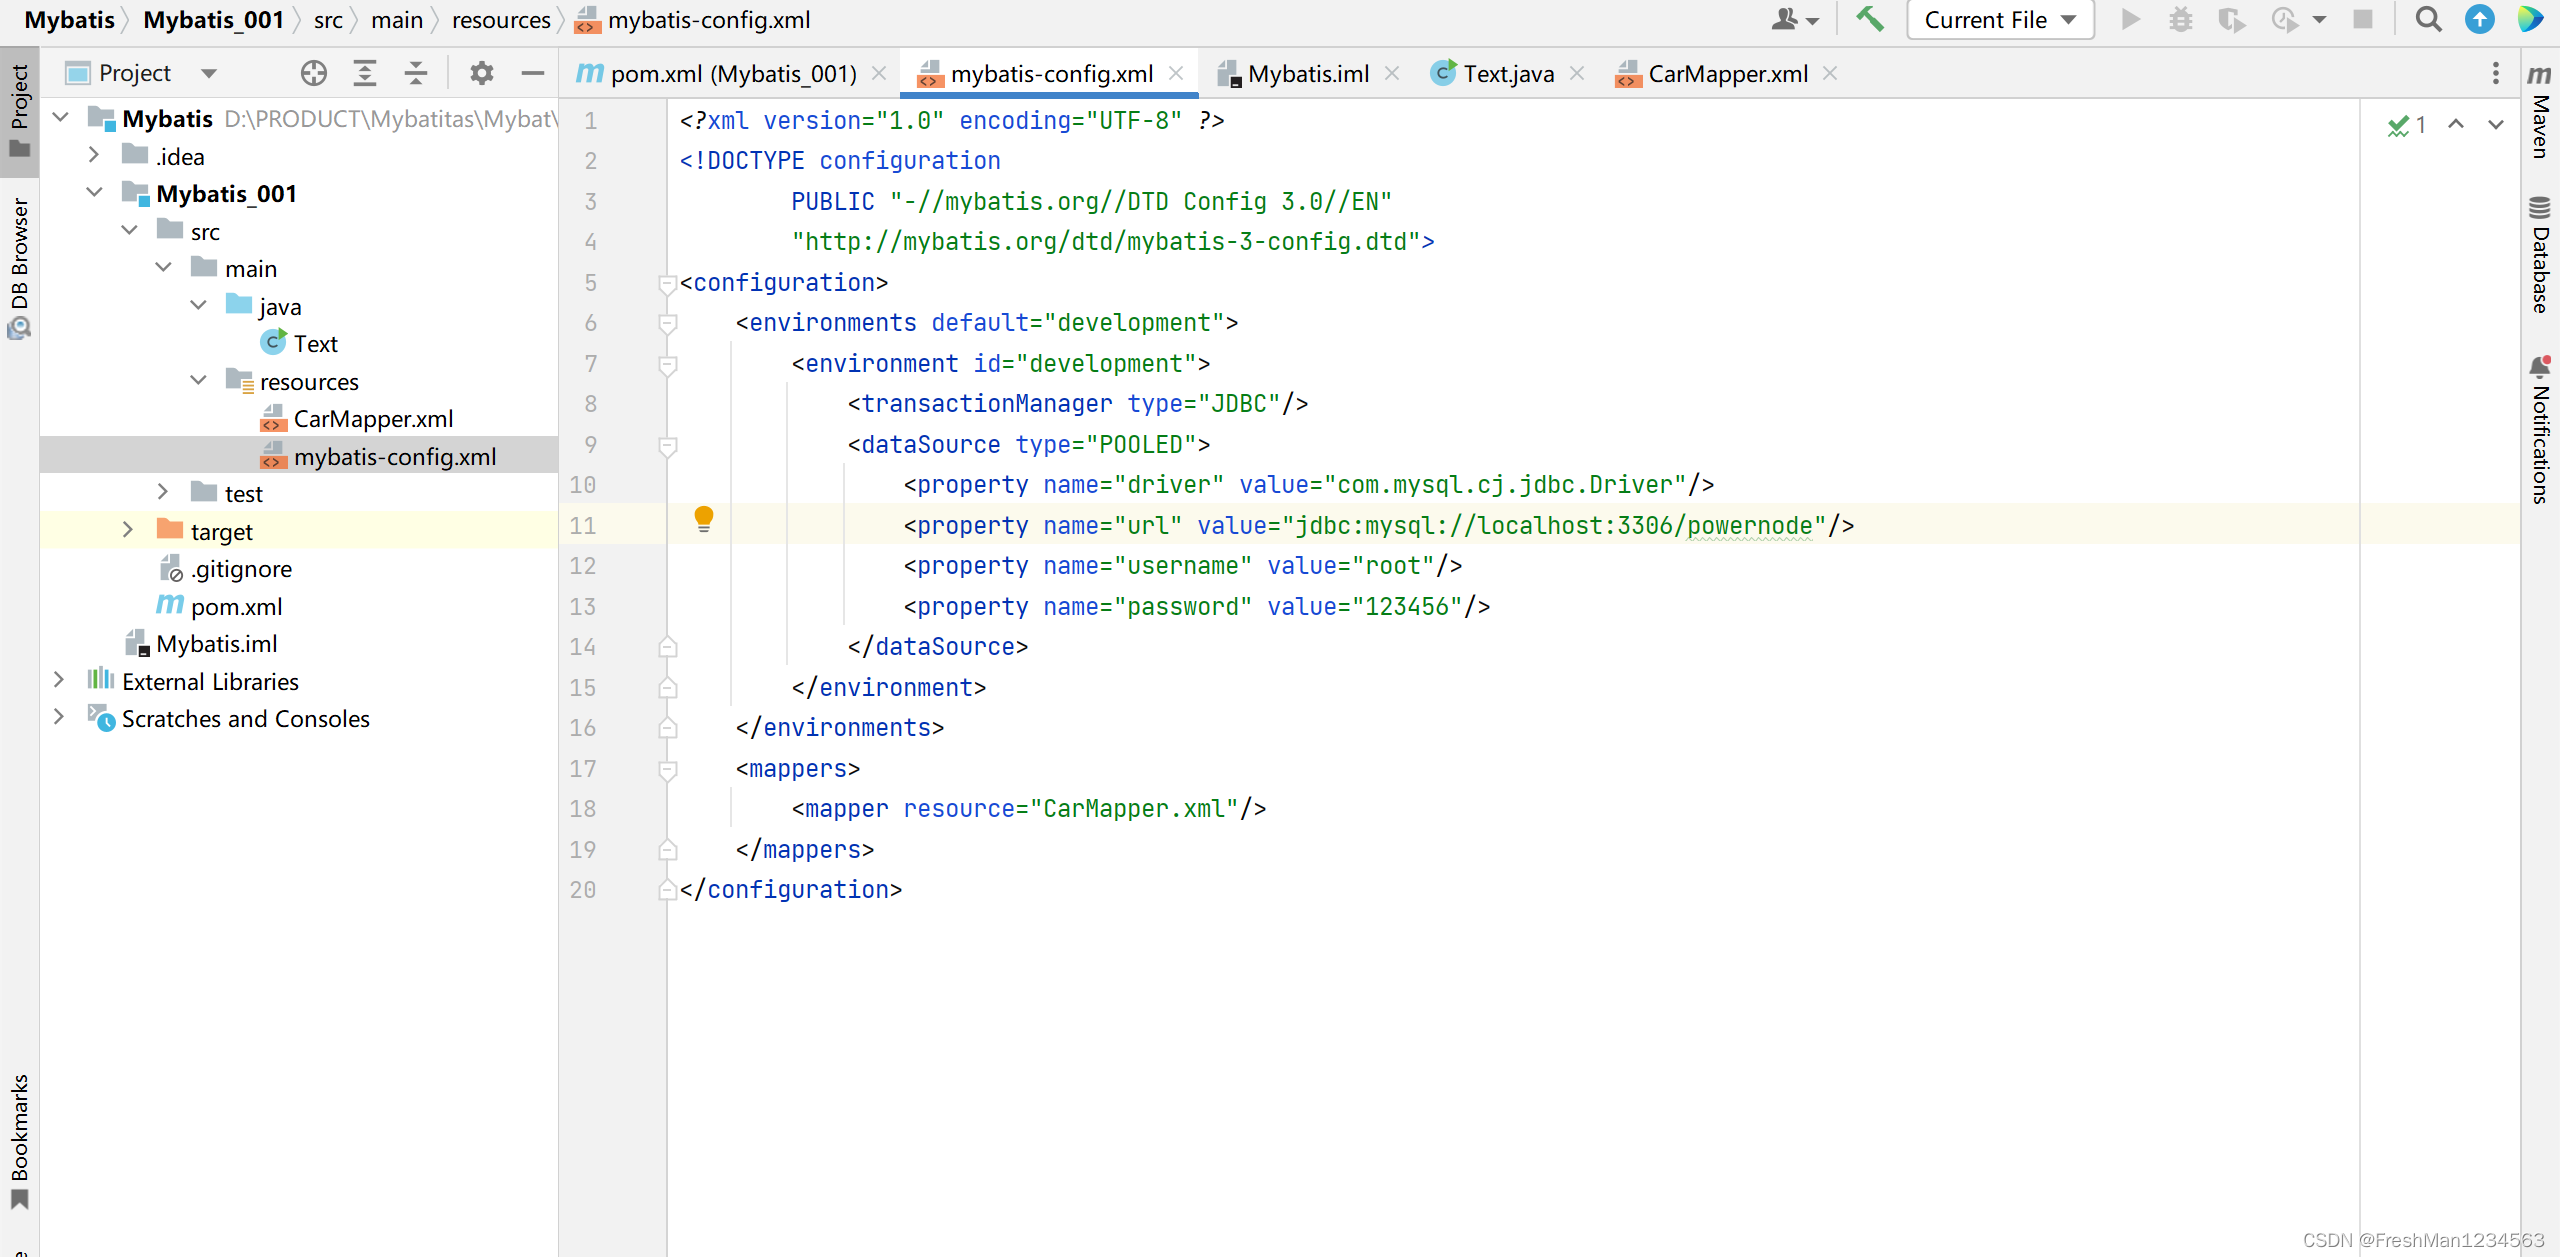This screenshot has width=2560, height=1257.
Task: Switch to the CarMapper.xml editor tab
Action: point(1726,73)
